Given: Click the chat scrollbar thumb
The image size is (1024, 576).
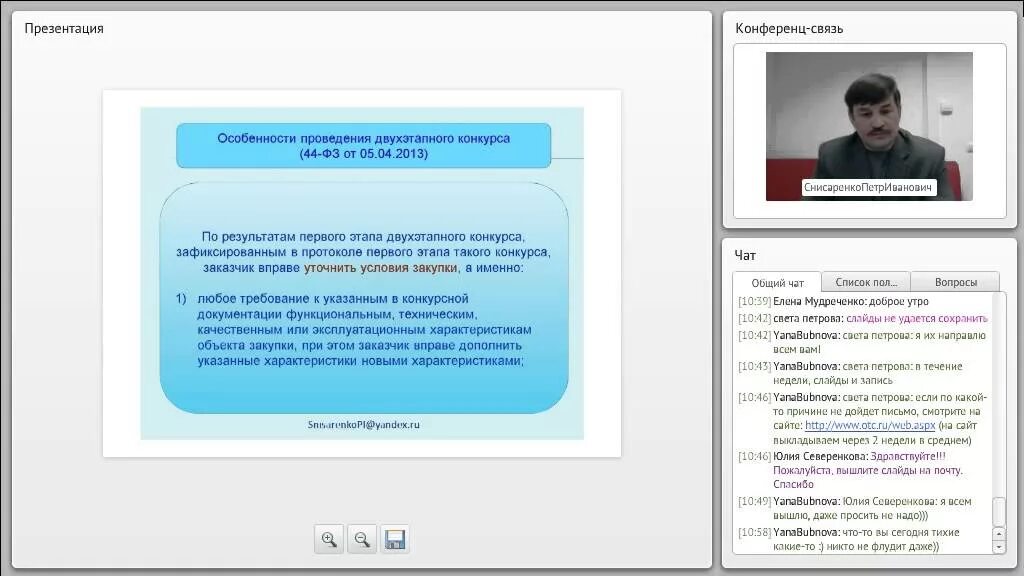Looking at the screenshot, I should [x=999, y=511].
